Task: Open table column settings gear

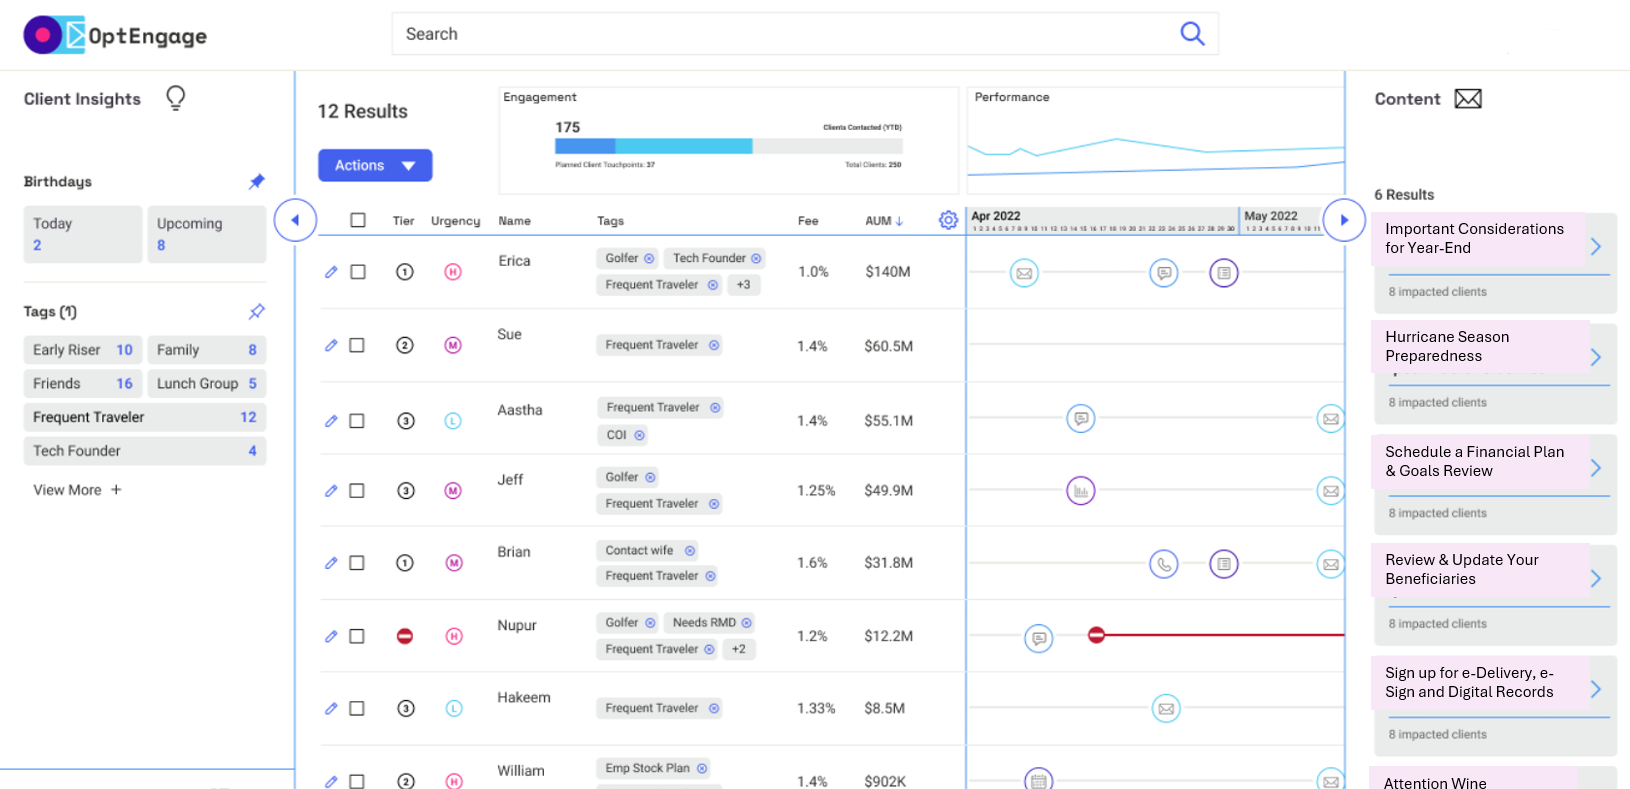Action: point(948,220)
